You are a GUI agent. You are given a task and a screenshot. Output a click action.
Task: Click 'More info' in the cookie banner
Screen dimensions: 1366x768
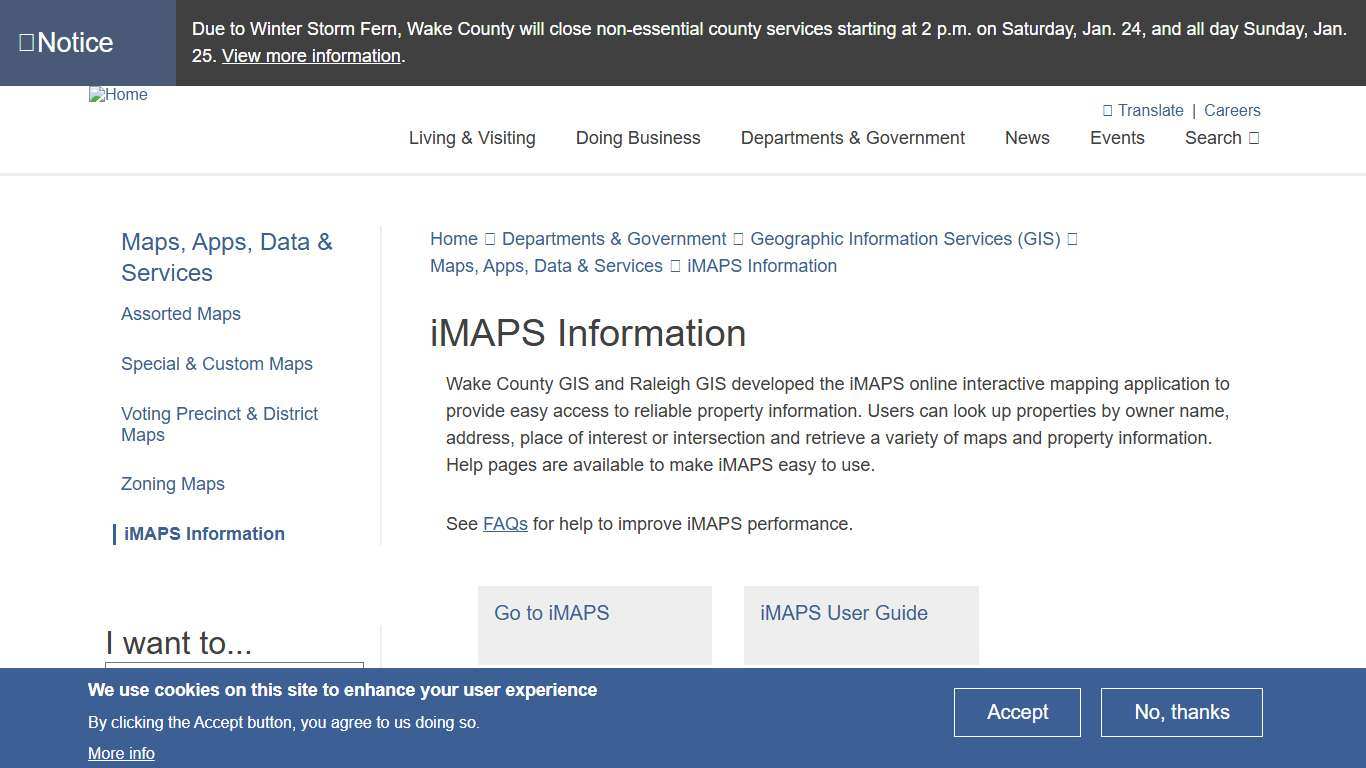(121, 753)
